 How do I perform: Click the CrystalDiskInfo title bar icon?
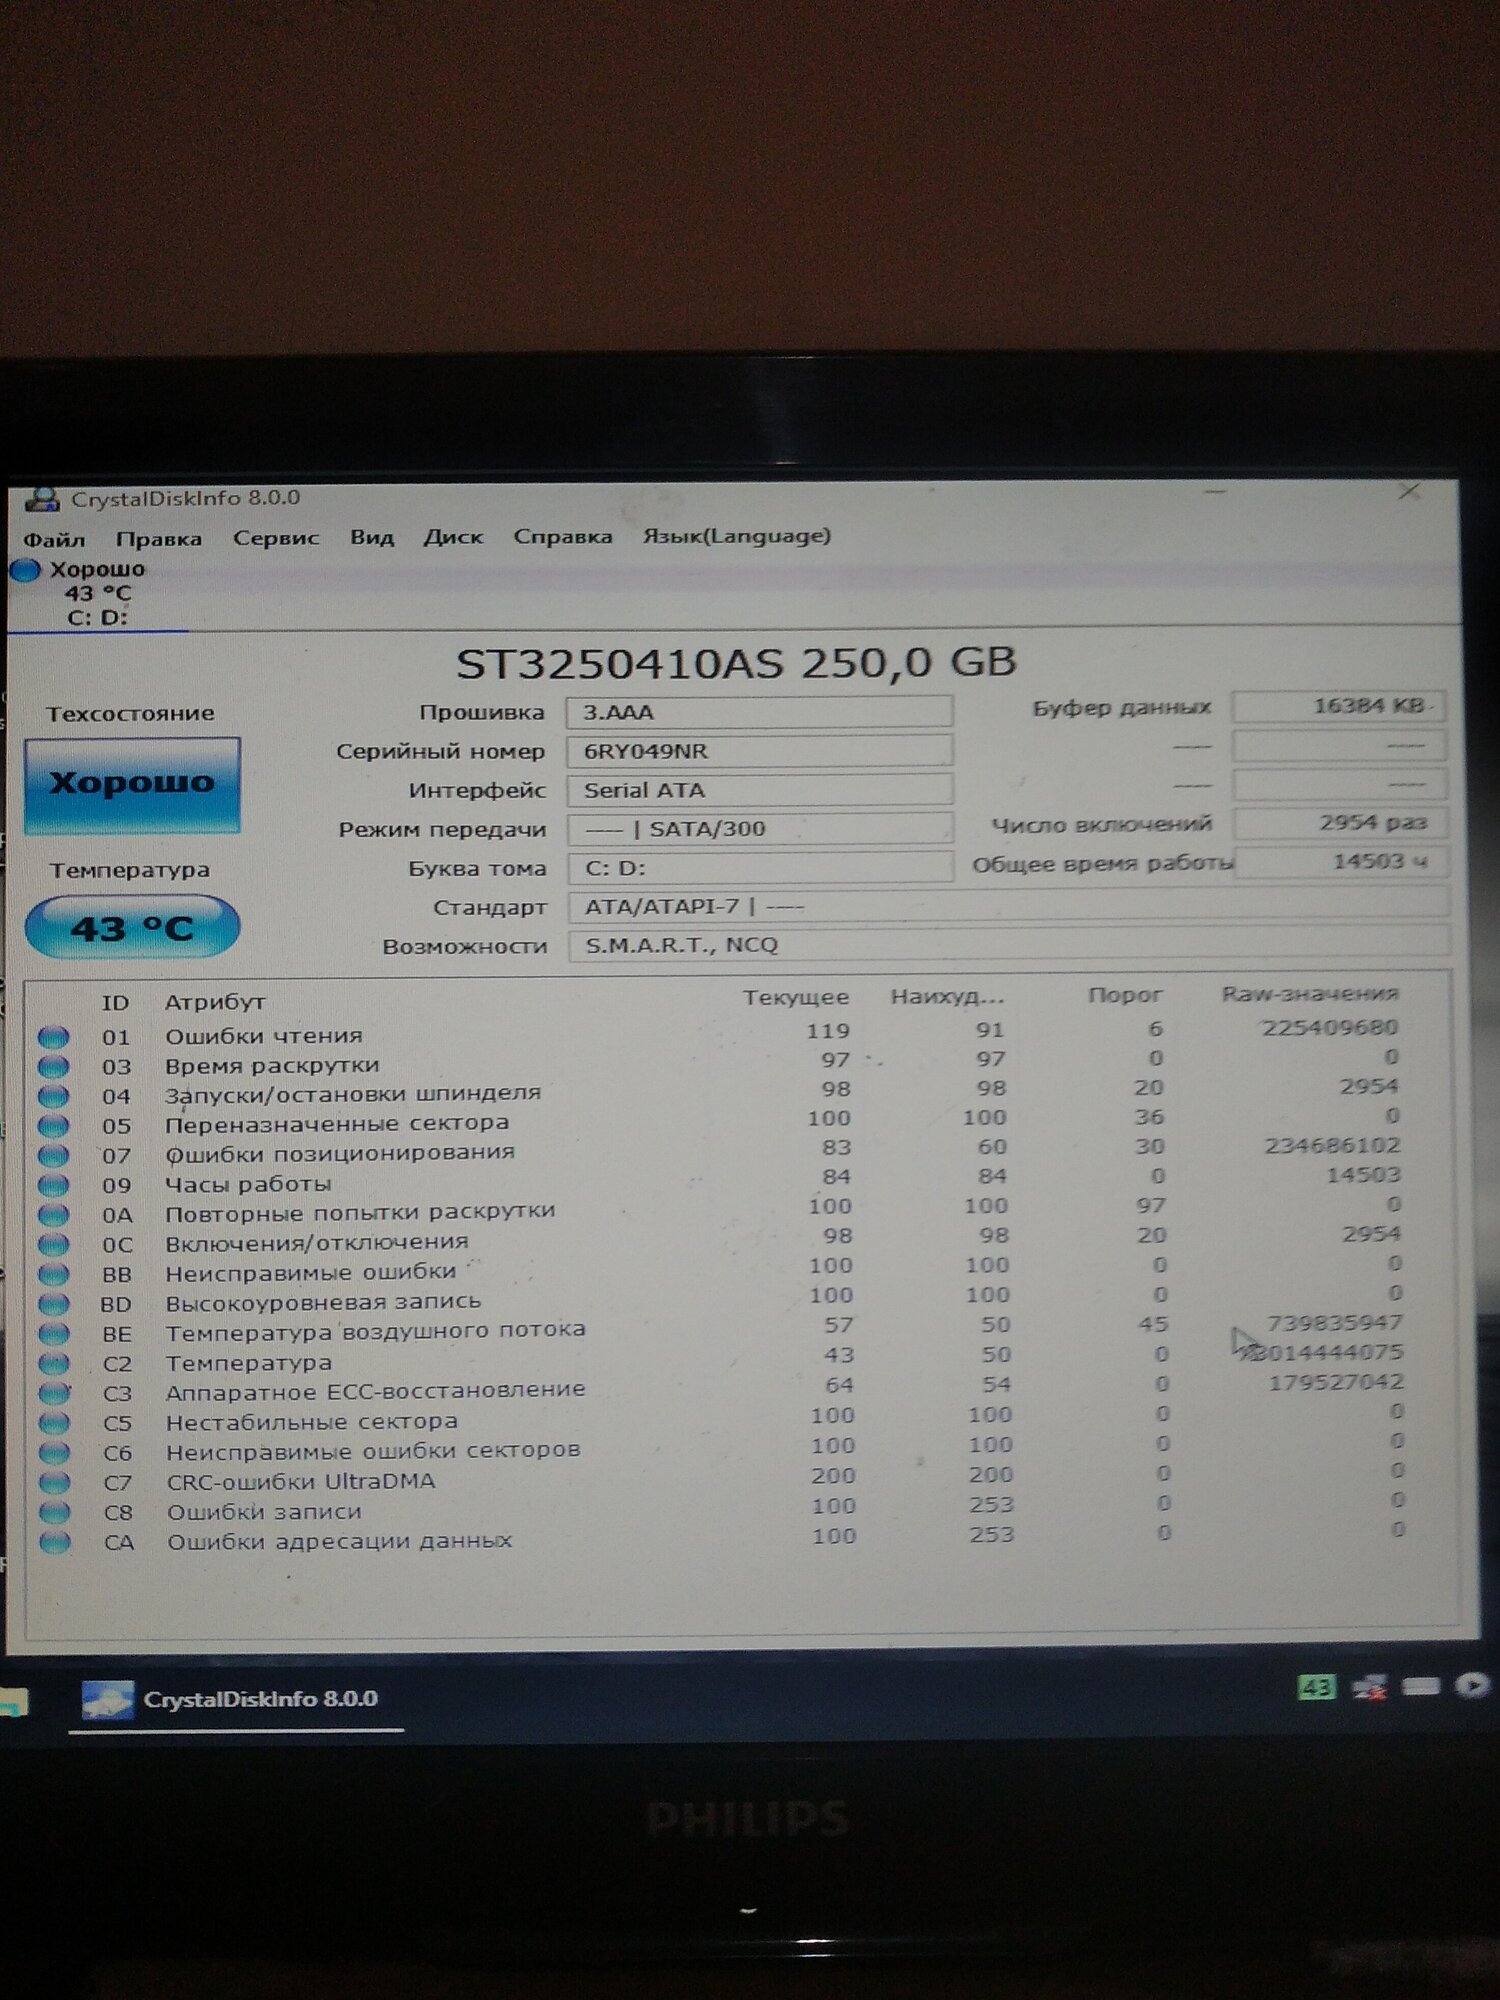tap(42, 499)
